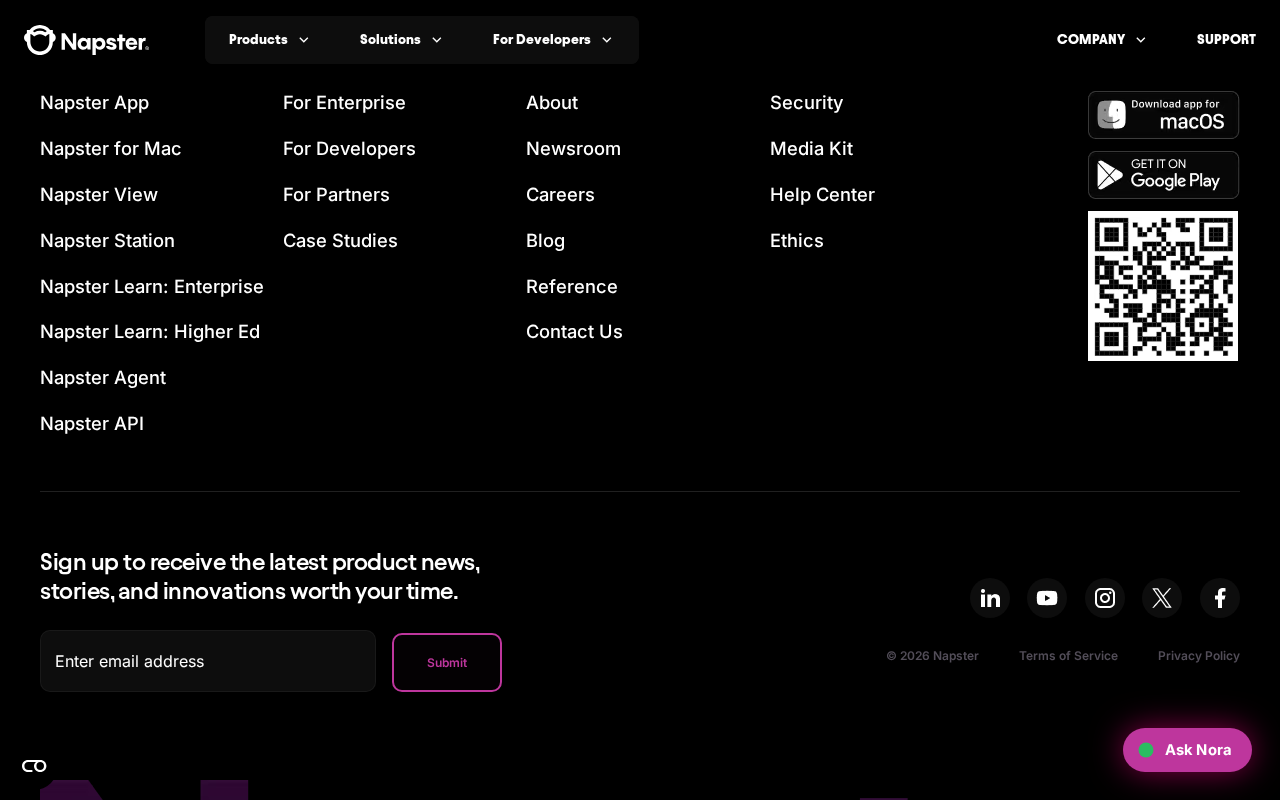Open Napster Learn: Higher Ed link

(x=150, y=332)
